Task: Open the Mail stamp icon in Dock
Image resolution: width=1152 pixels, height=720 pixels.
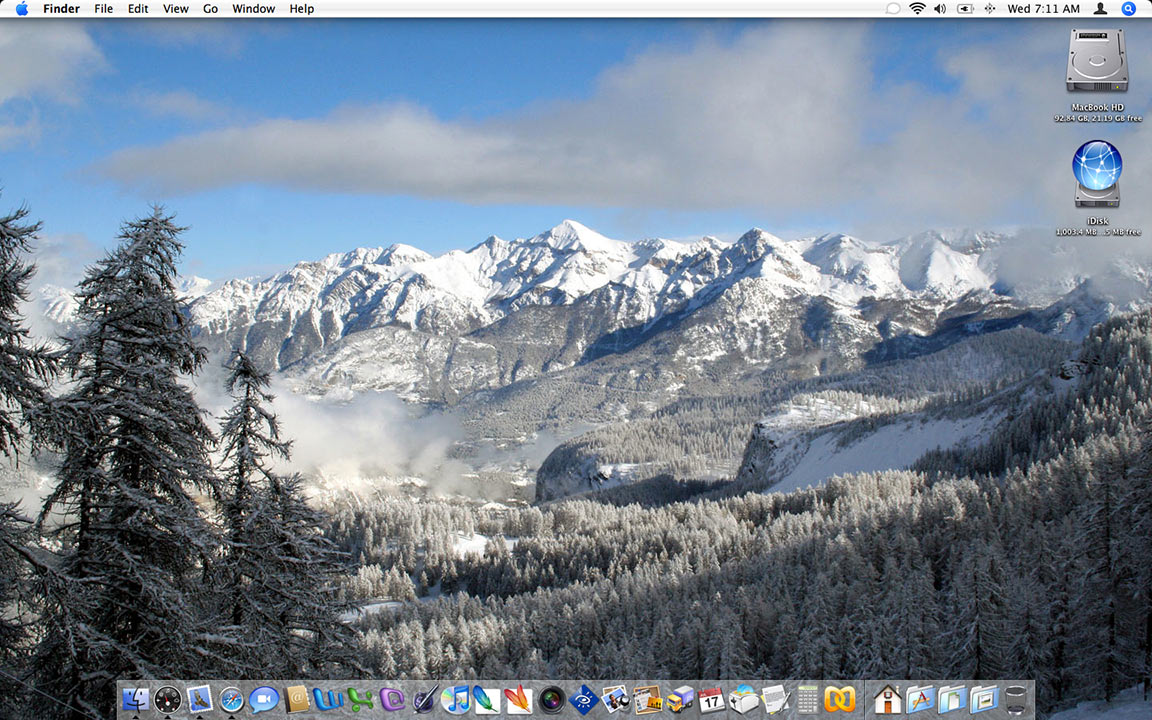Action: click(x=199, y=699)
